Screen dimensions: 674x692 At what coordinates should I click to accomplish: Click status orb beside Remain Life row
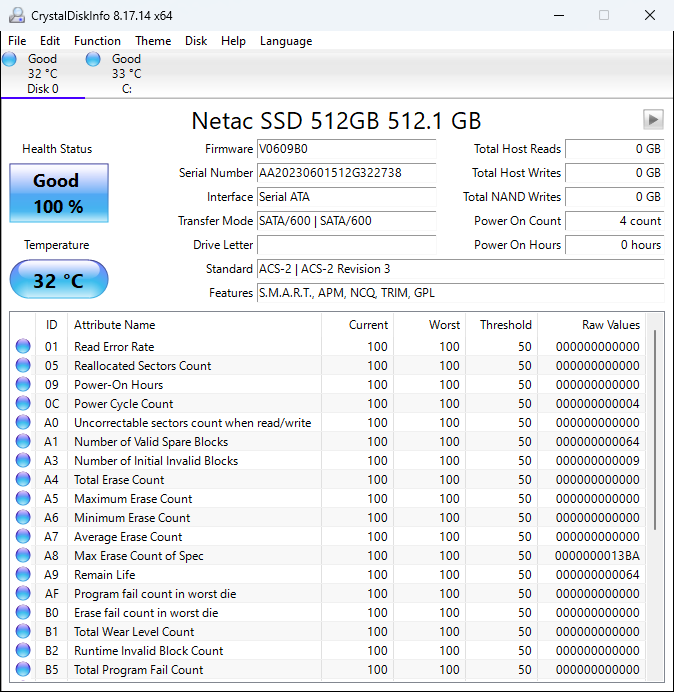23,575
